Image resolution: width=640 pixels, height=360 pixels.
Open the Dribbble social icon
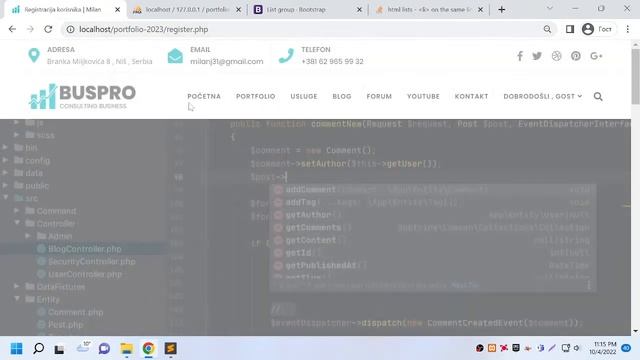[x=556, y=56]
